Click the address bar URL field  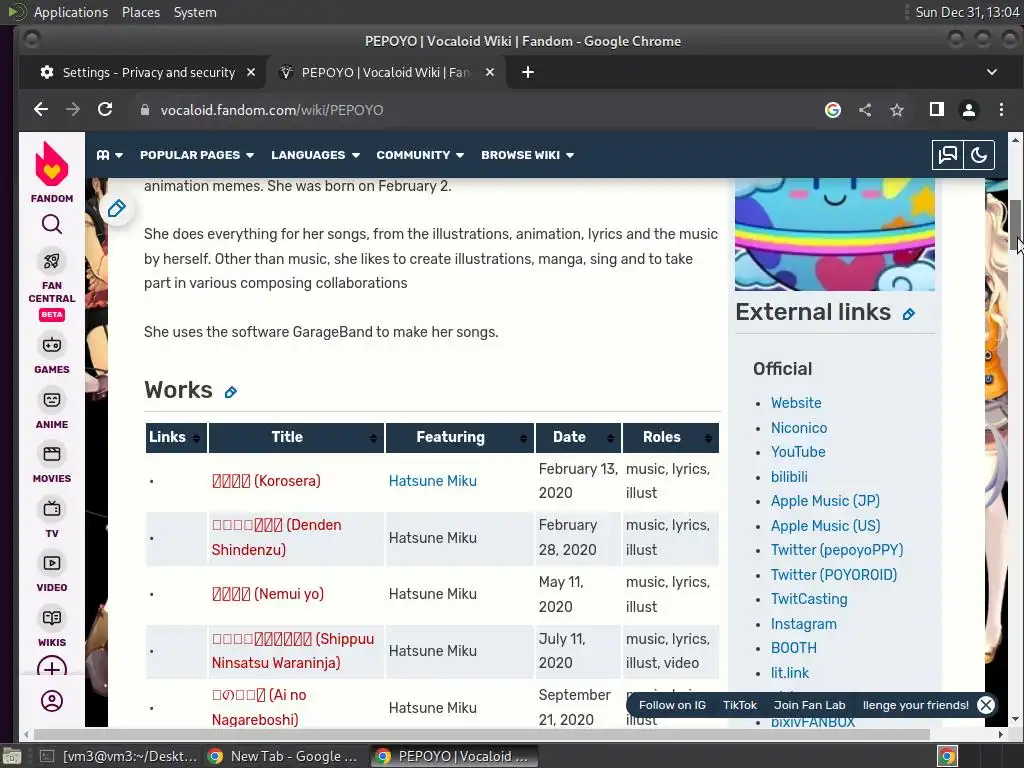[x=477, y=110]
